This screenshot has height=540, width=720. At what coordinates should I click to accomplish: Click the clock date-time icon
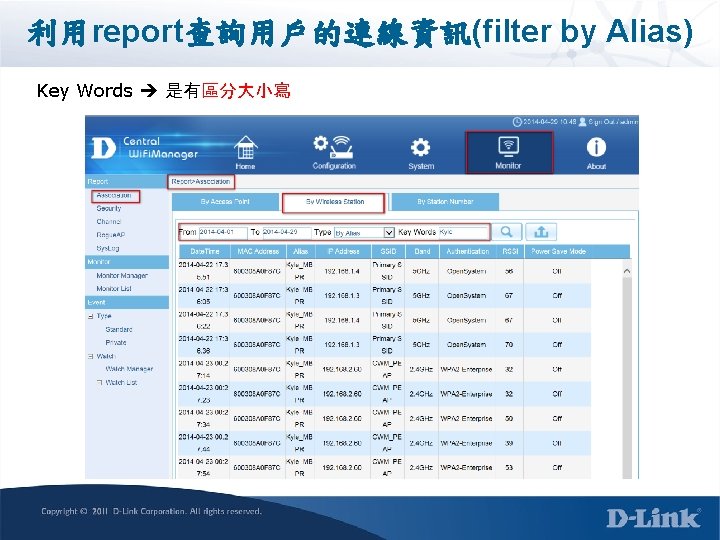[517, 122]
